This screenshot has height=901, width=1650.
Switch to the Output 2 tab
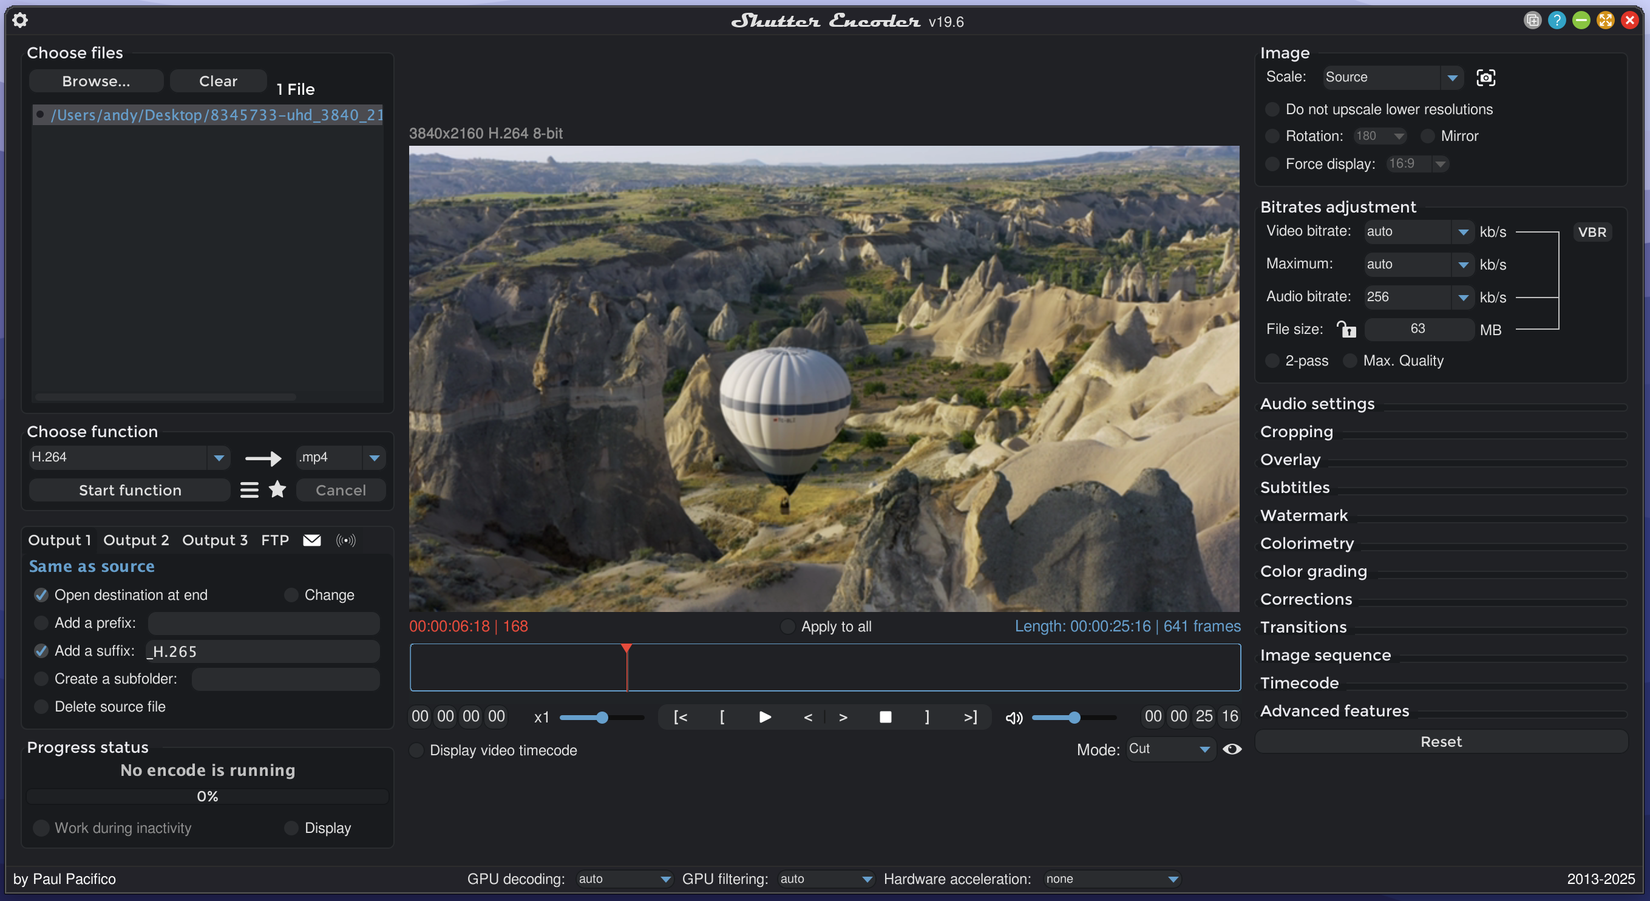[x=136, y=541]
